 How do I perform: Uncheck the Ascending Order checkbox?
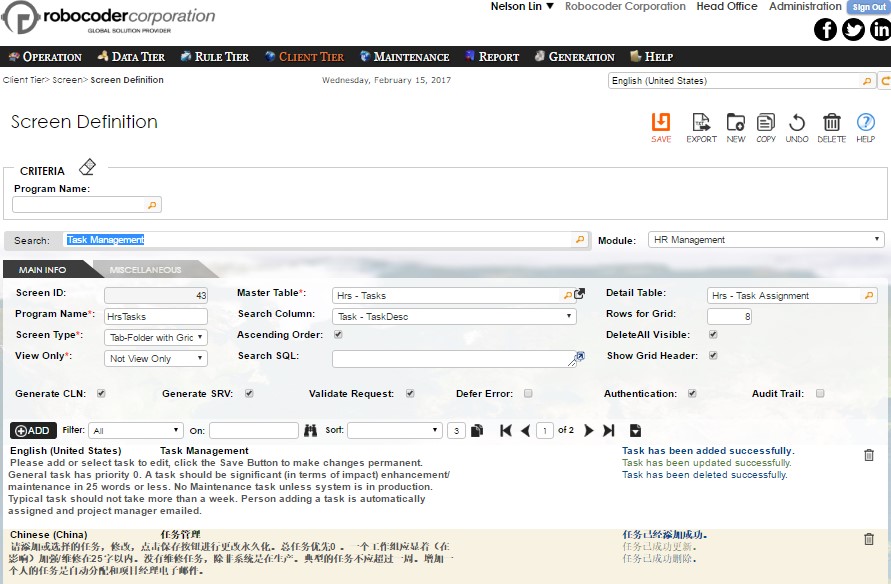coord(338,334)
